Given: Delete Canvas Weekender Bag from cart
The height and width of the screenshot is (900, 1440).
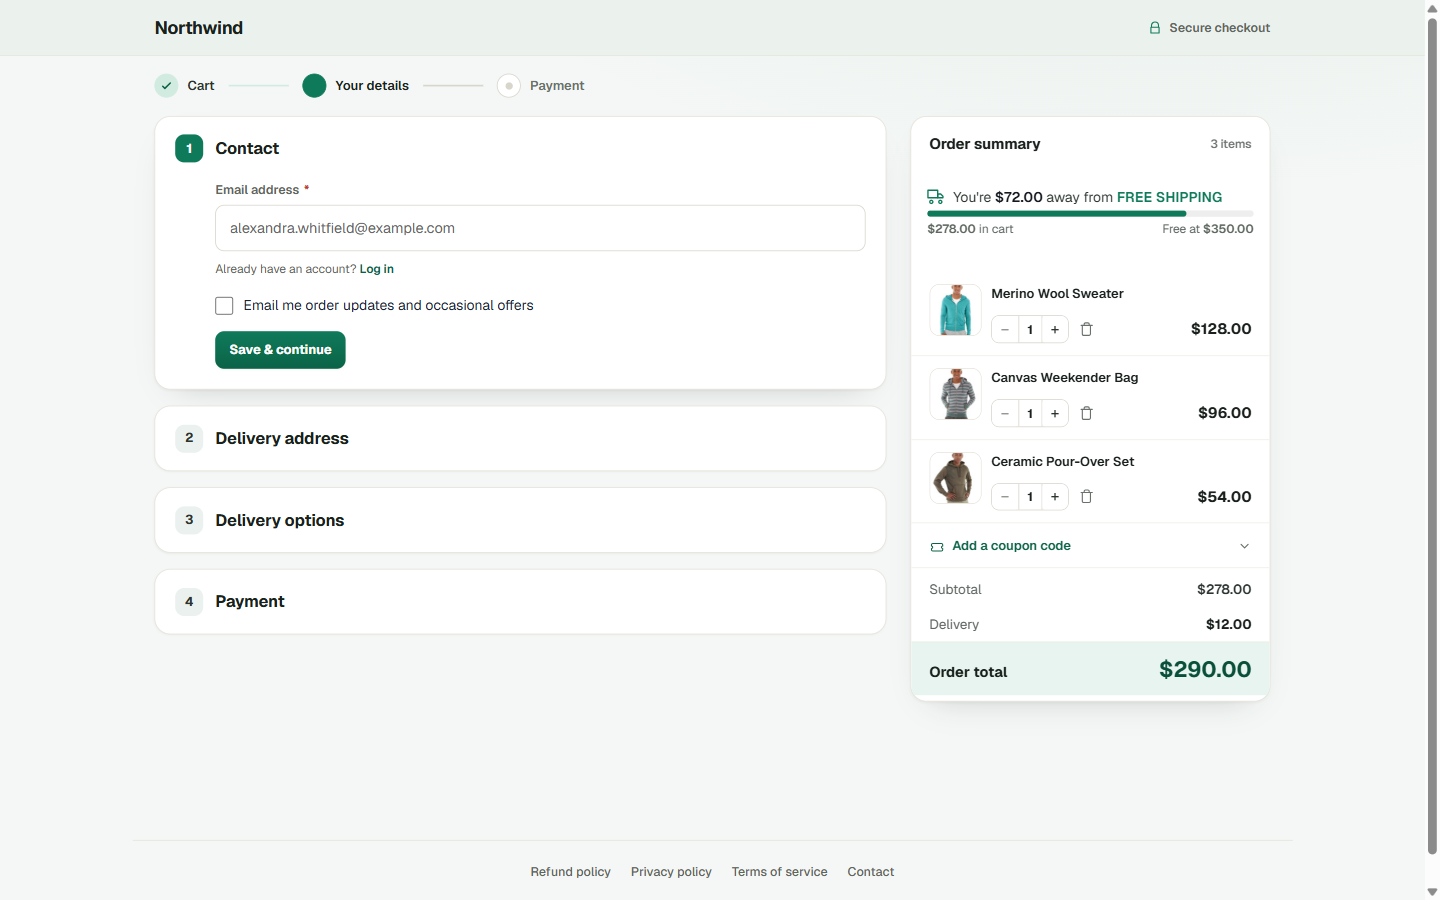Looking at the screenshot, I should click(x=1087, y=414).
